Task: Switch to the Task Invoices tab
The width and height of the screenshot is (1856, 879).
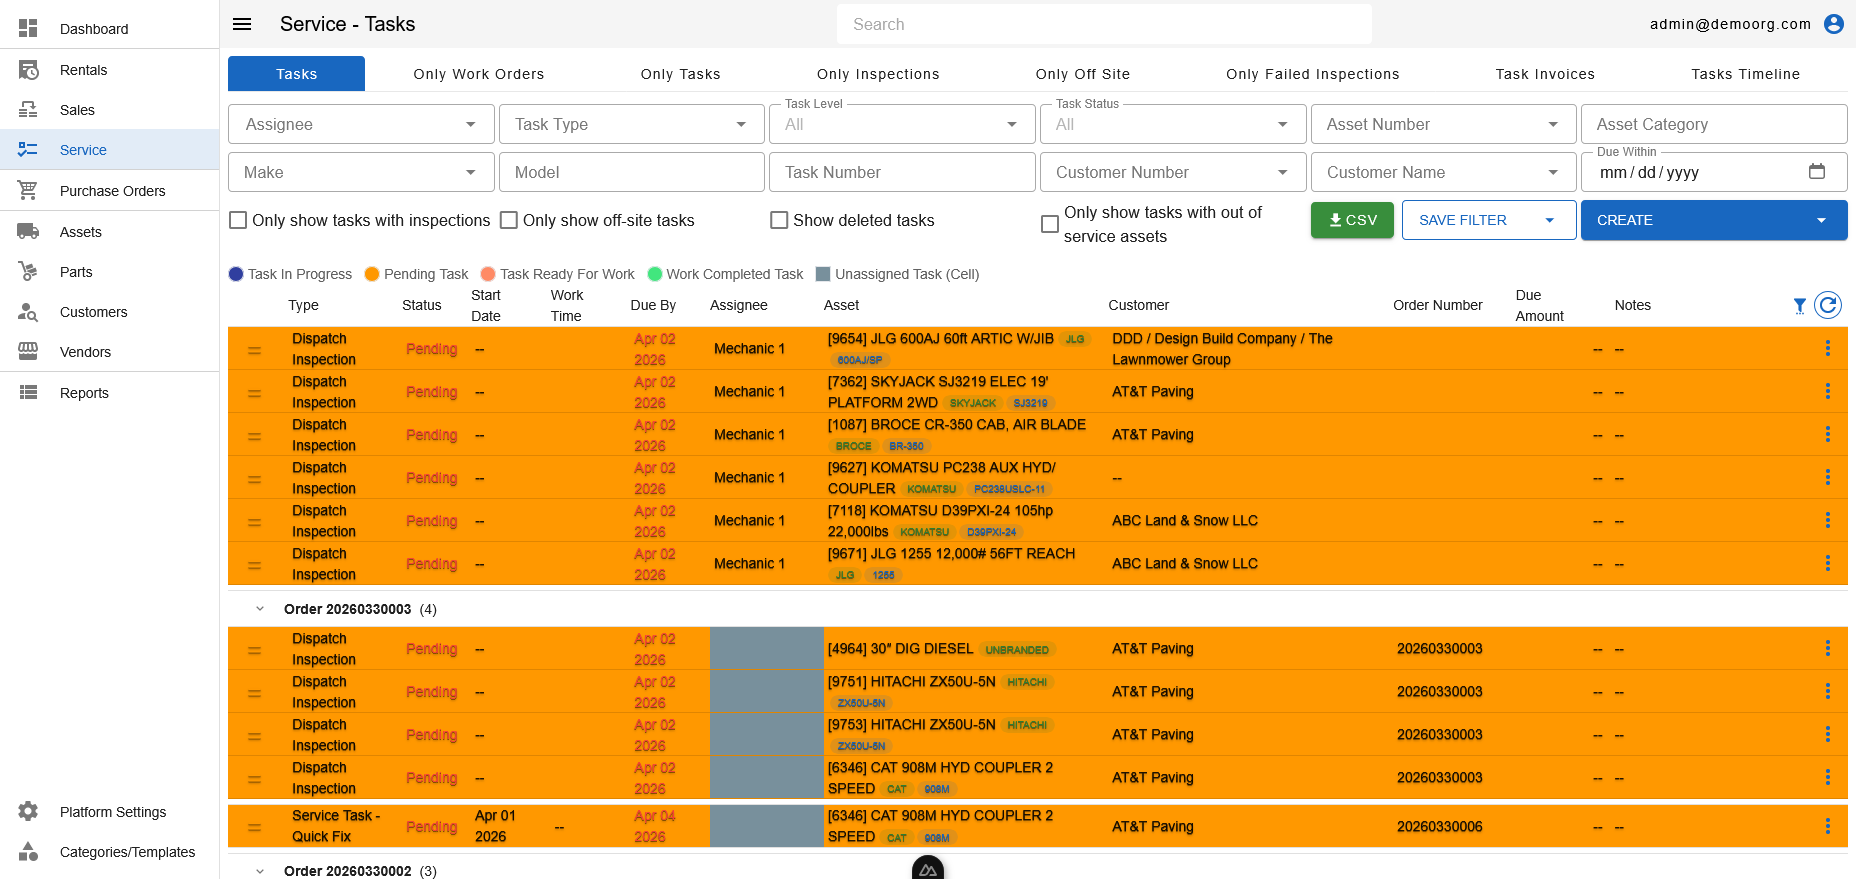Action: pos(1545,74)
